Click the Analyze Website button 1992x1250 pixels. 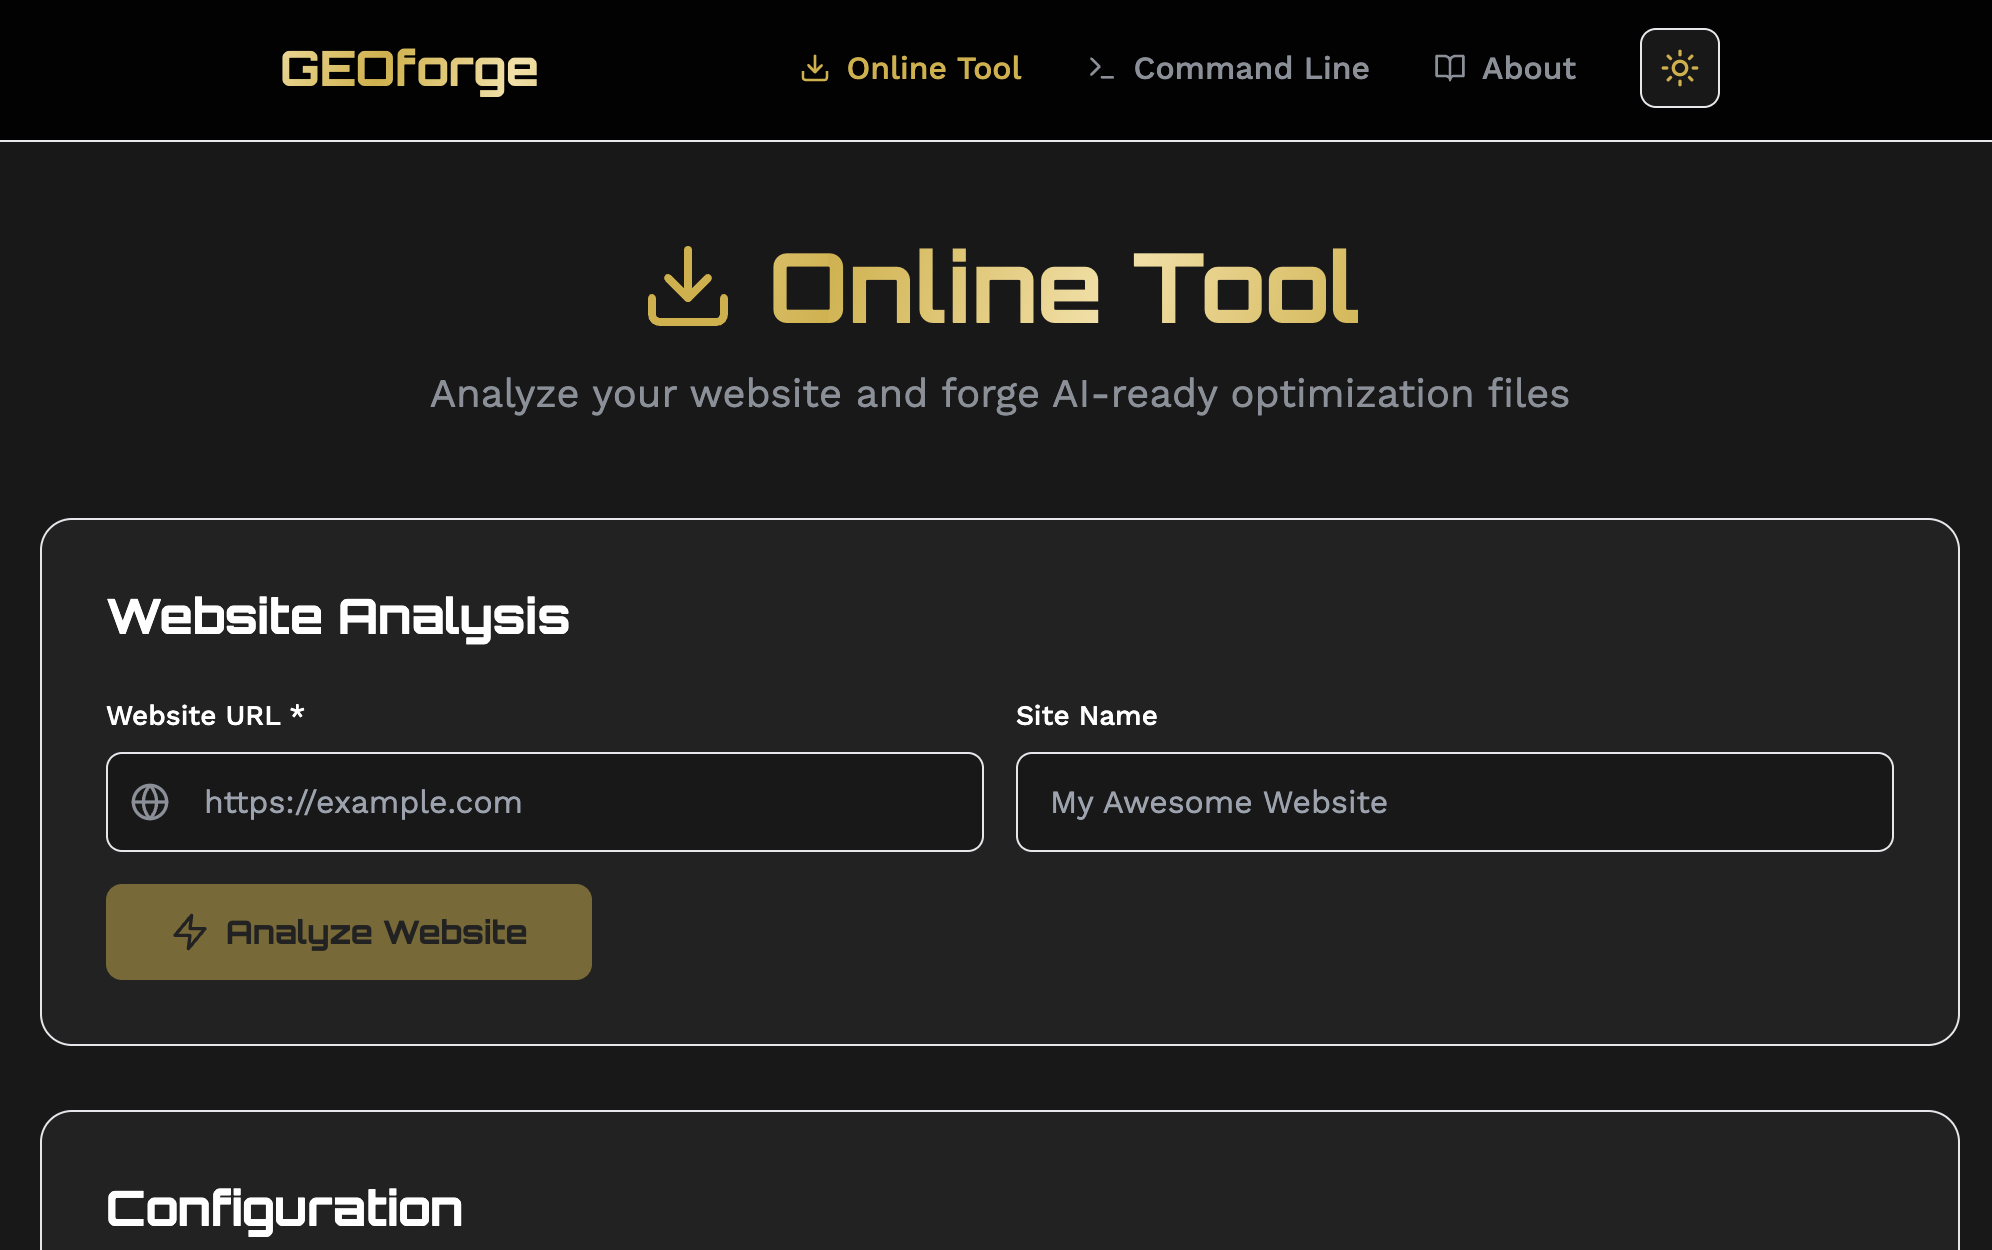pyautogui.click(x=349, y=932)
